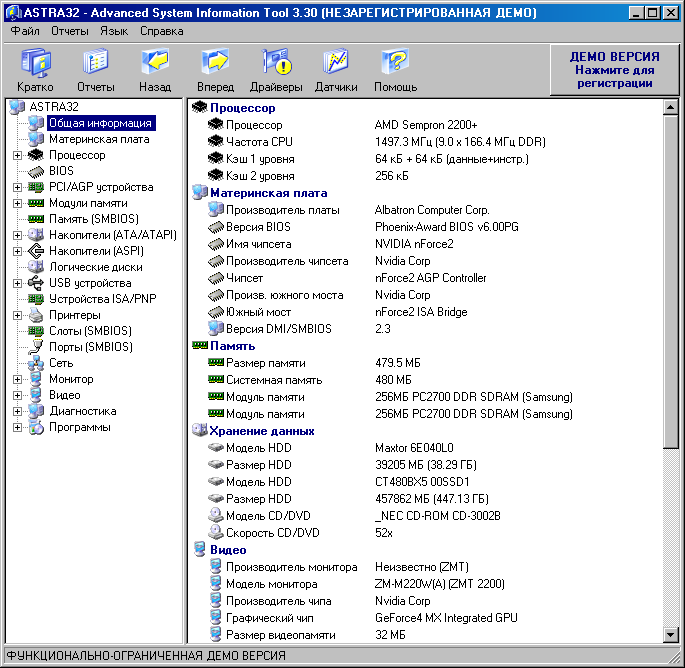Select the Материнская плата tree label
685x668 pixels.
pyautogui.click(x=99, y=139)
